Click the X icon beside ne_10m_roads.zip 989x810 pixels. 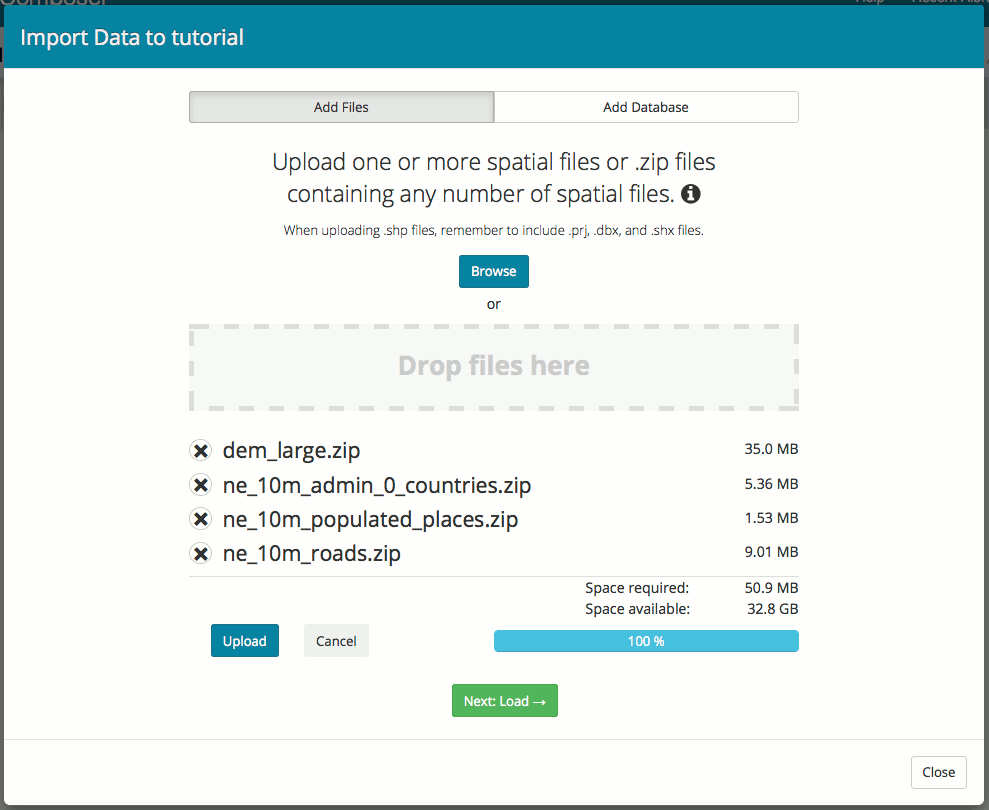[200, 553]
